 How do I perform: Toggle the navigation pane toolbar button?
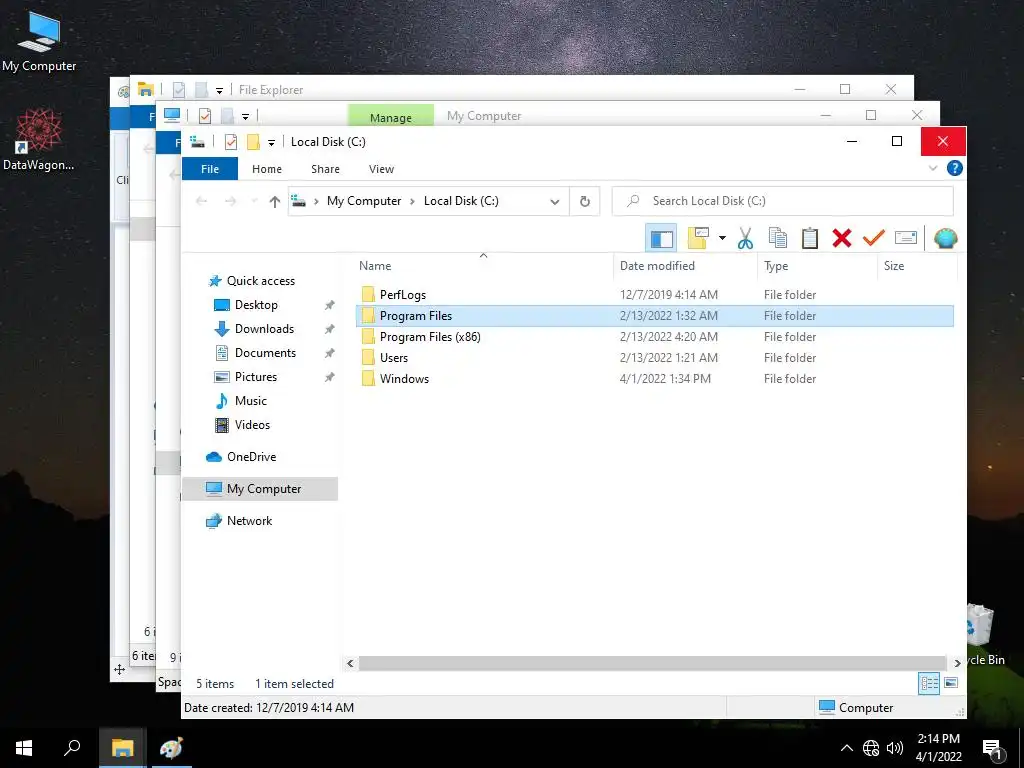[x=661, y=238]
